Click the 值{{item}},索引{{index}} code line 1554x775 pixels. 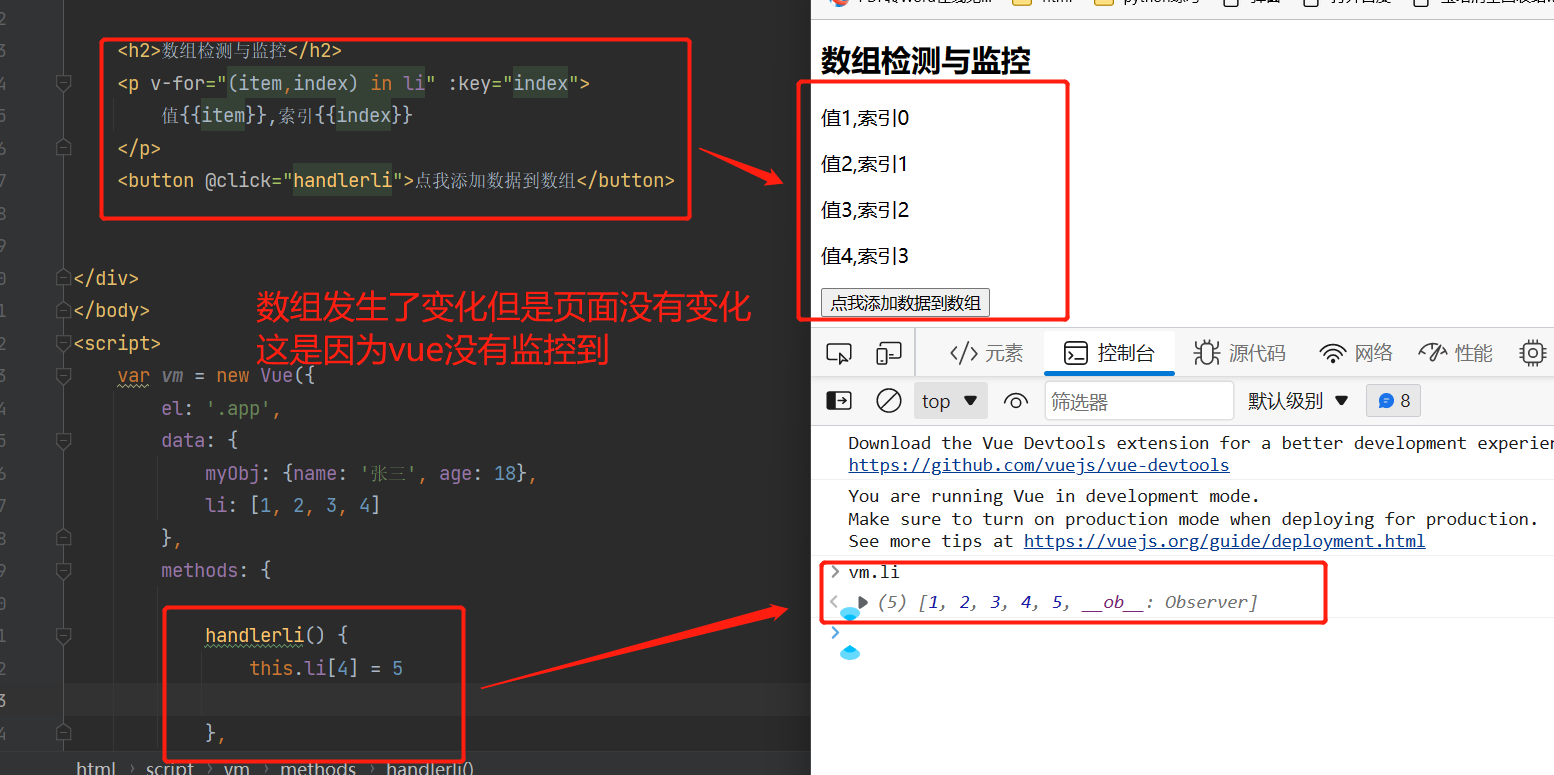(x=287, y=115)
